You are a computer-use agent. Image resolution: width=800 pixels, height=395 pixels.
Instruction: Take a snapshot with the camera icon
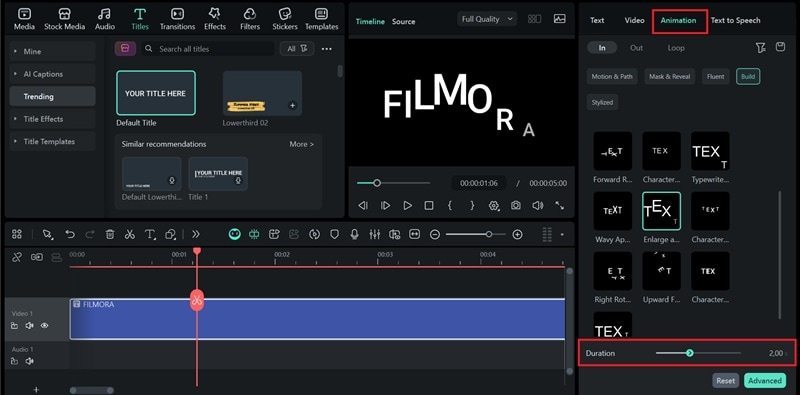click(x=516, y=206)
